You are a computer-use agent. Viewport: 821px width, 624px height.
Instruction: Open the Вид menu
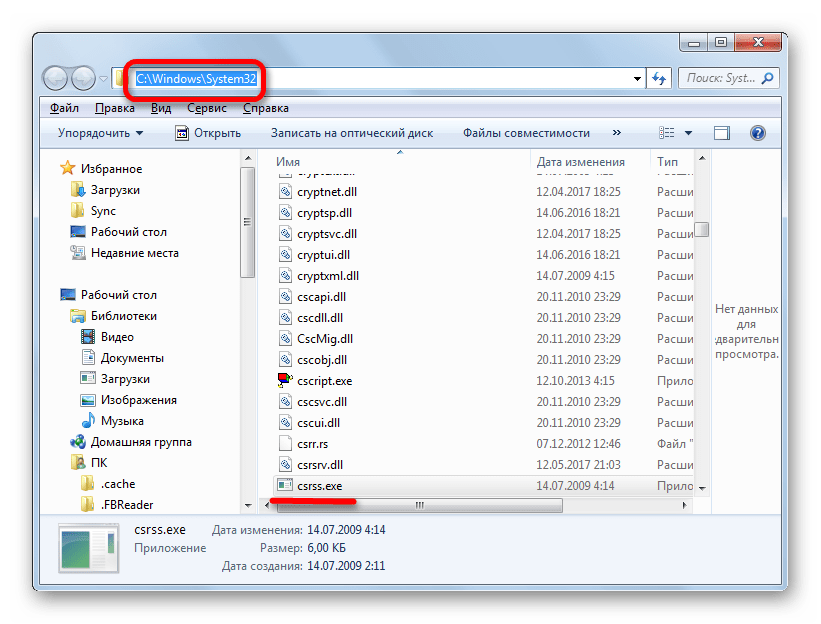pyautogui.click(x=161, y=108)
